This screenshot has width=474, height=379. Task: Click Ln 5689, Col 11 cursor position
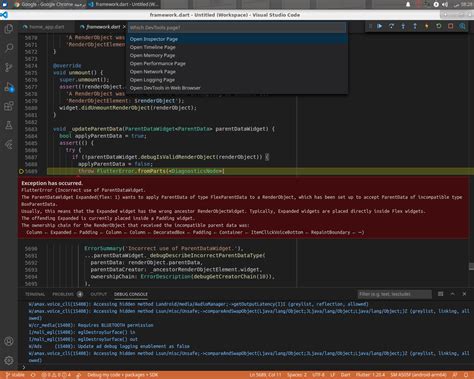[x=265, y=375]
